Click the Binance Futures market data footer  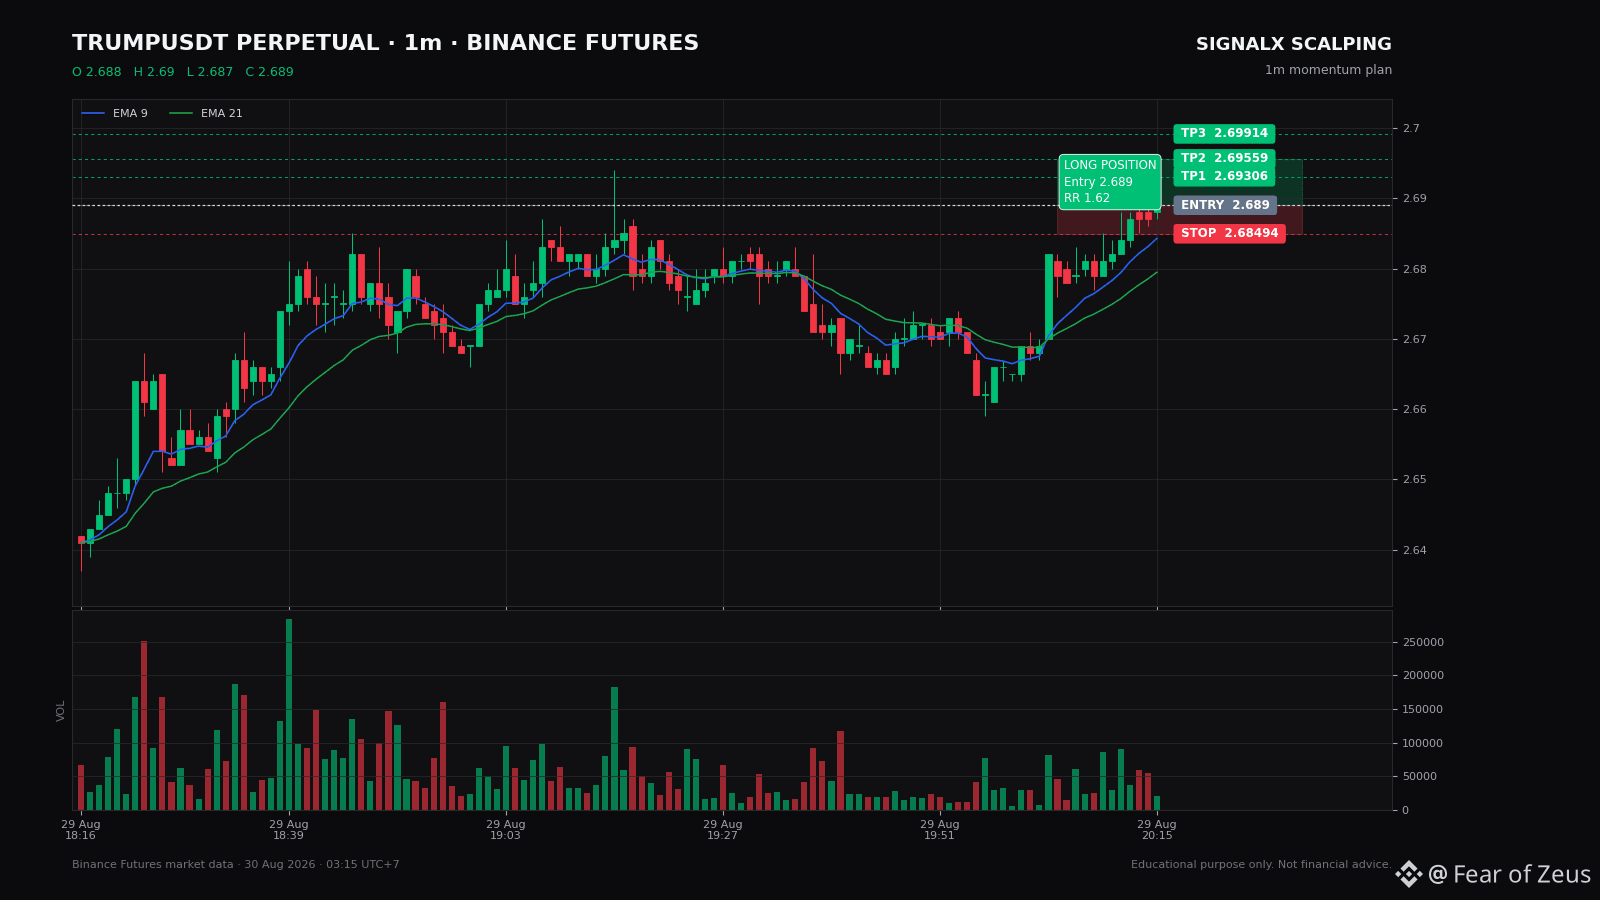click(236, 865)
